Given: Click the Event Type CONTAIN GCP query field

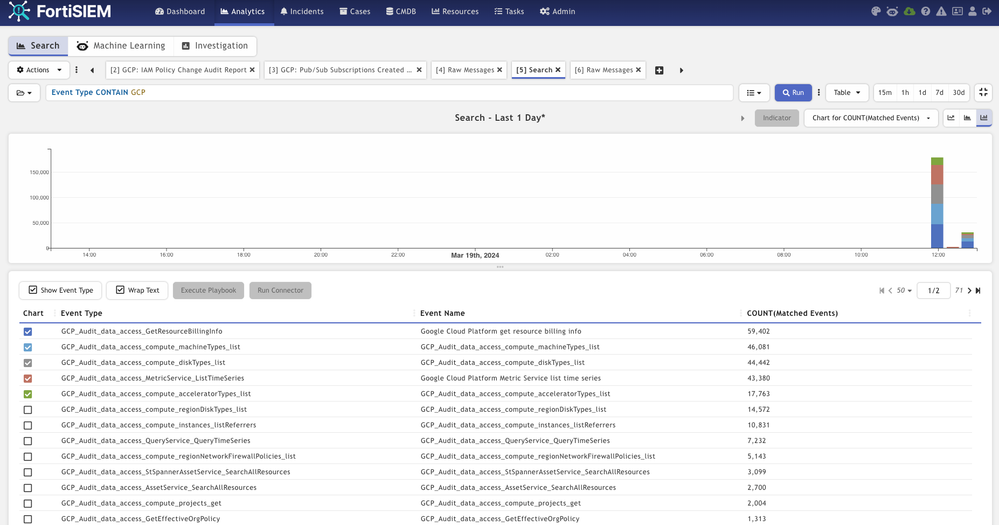Looking at the screenshot, I should (390, 93).
